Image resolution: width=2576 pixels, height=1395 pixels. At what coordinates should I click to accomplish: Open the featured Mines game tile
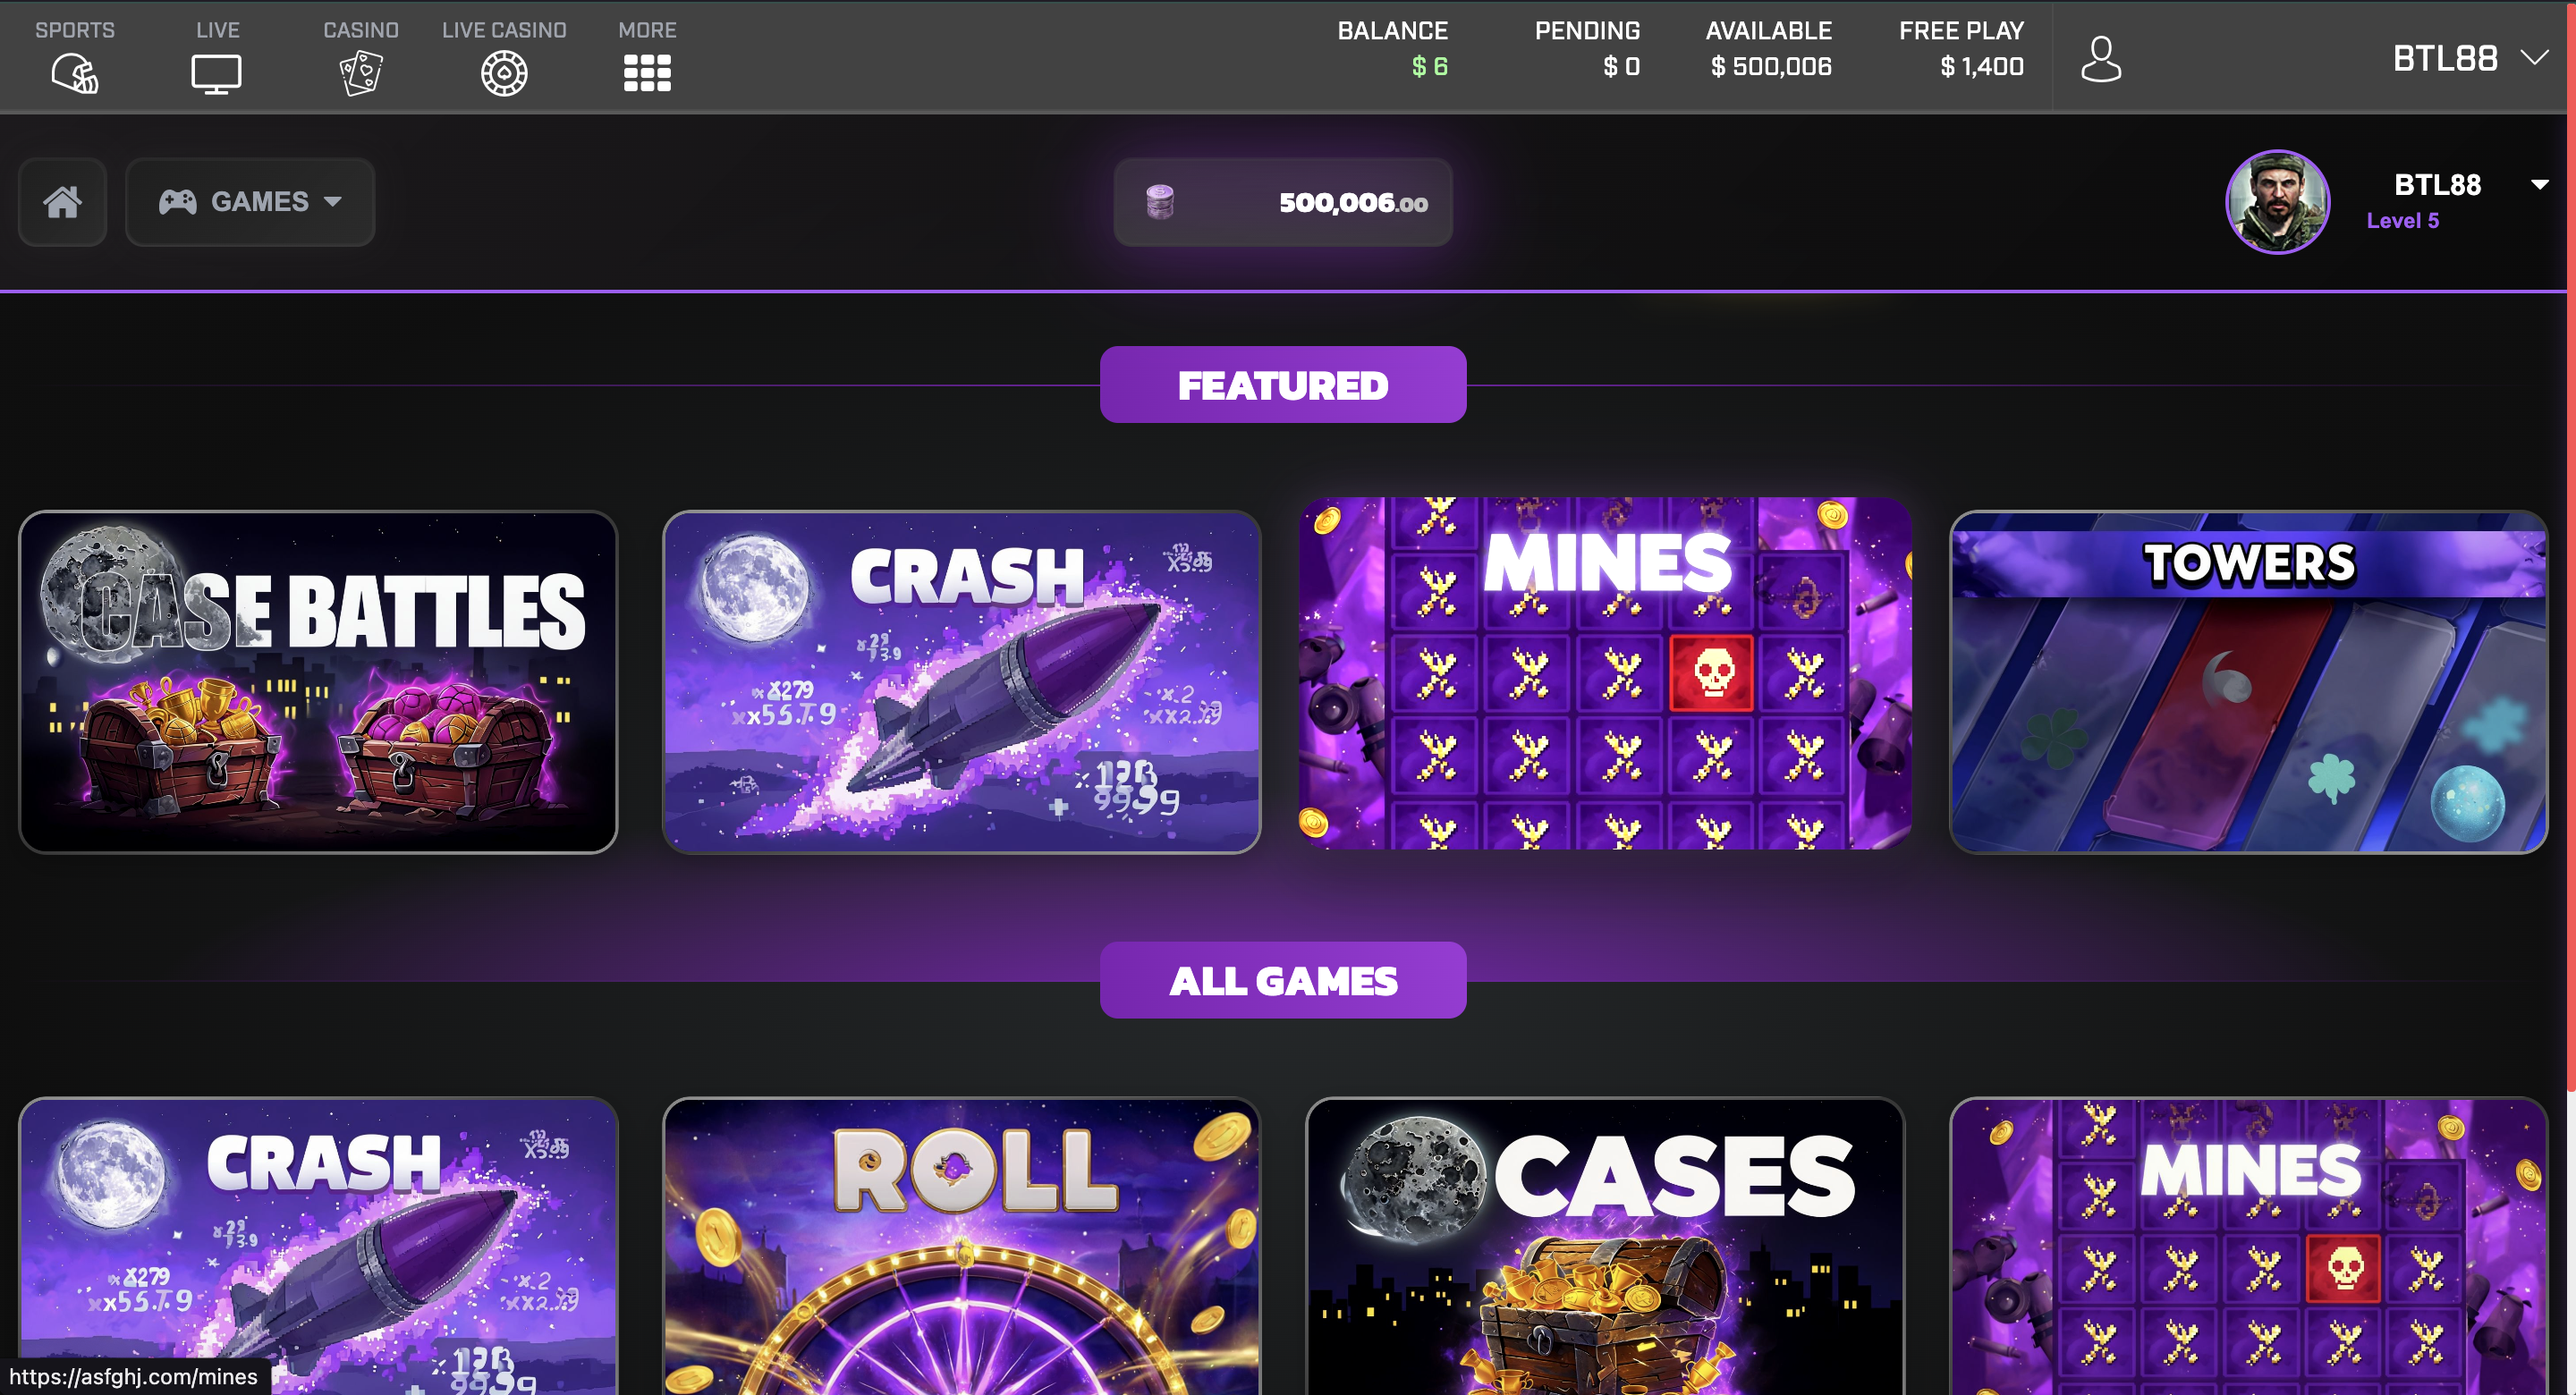coord(1605,673)
